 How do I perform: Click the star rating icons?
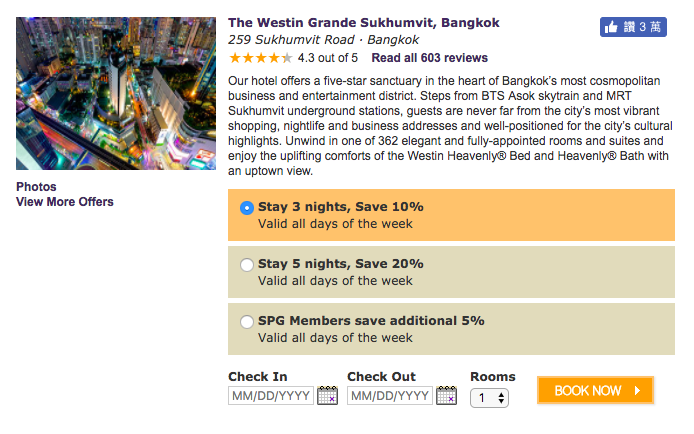[261, 58]
